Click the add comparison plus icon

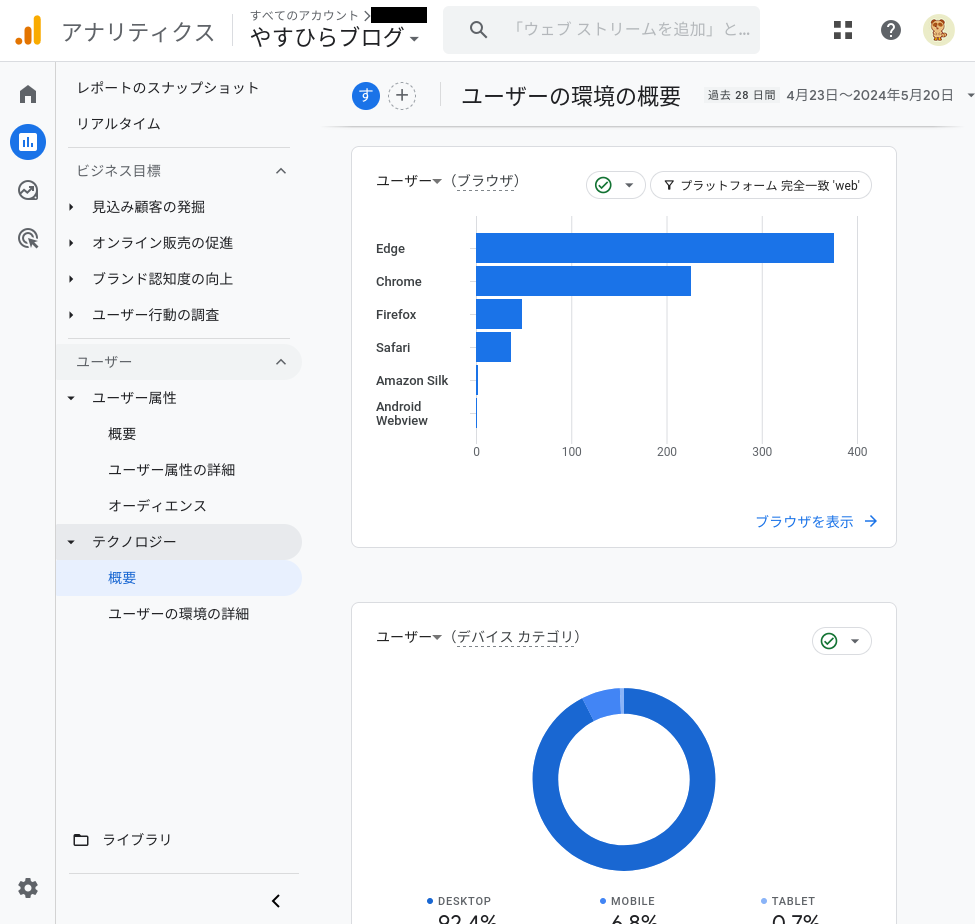tap(401, 96)
